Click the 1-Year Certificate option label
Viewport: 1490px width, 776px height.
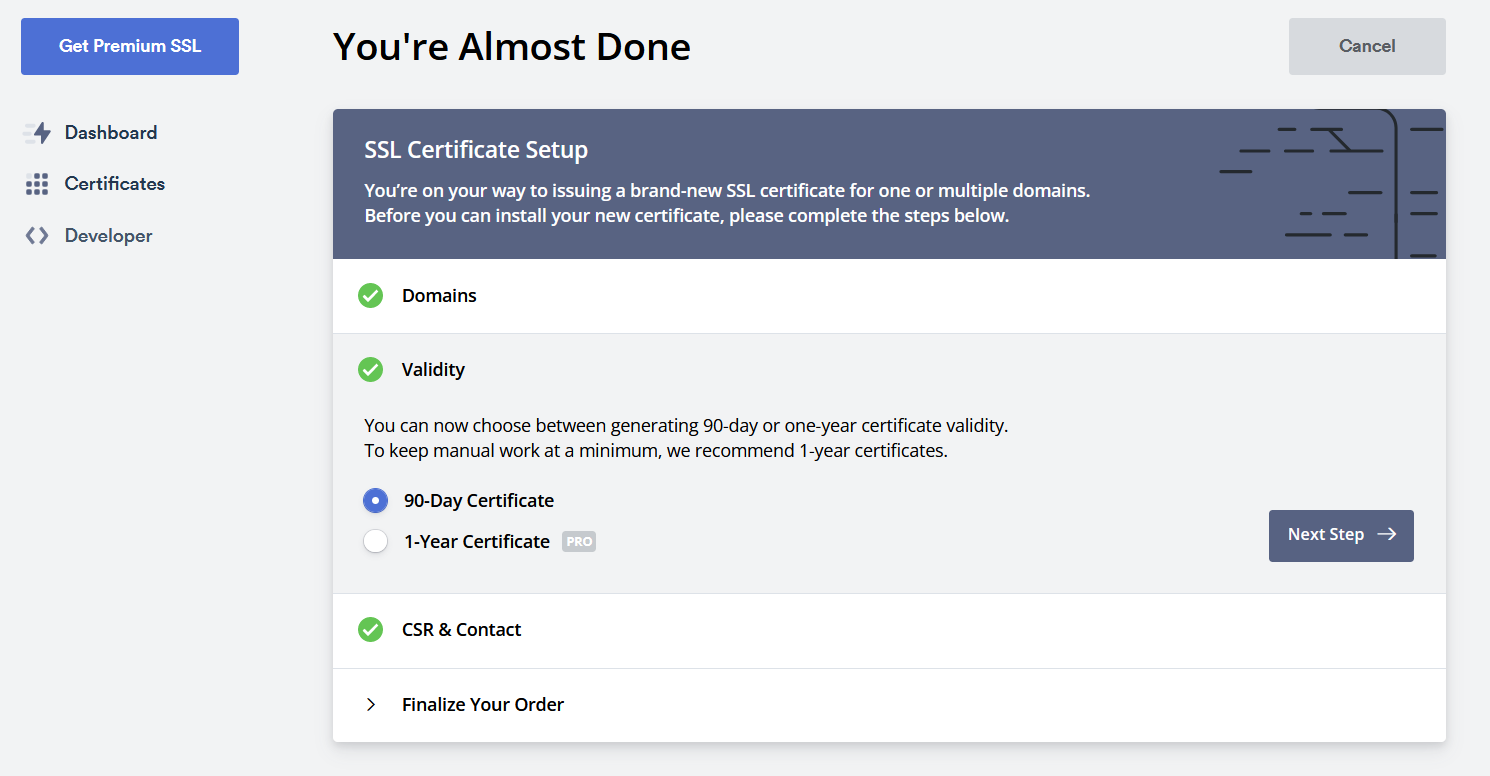click(477, 542)
